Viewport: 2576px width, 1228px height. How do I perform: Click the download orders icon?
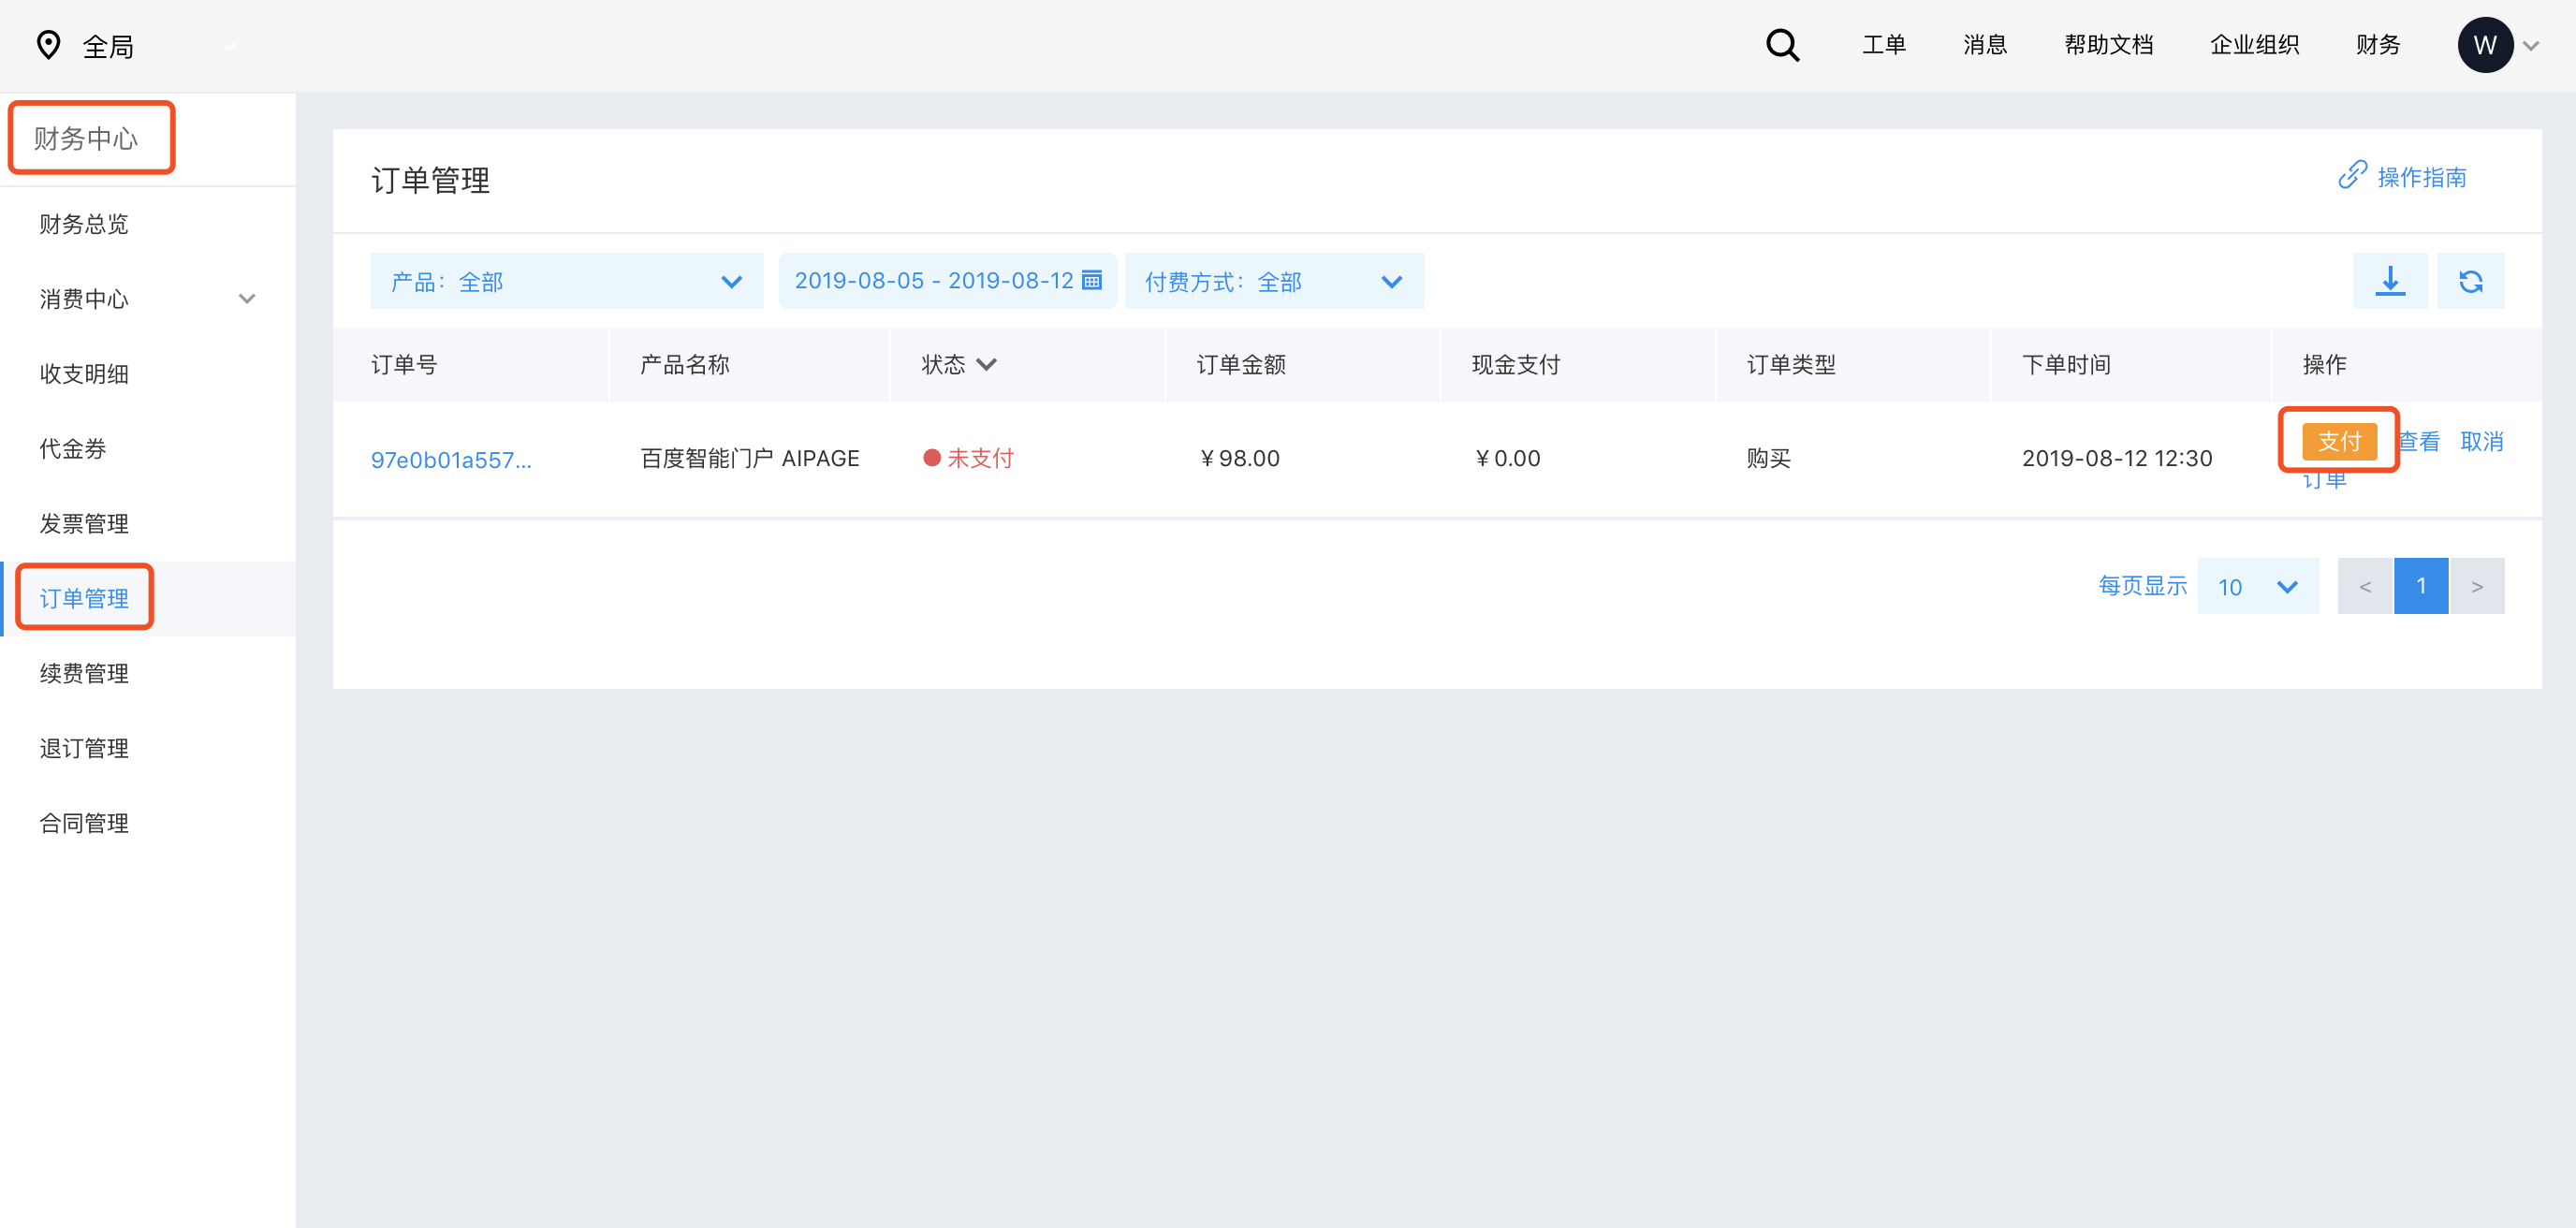click(x=2389, y=281)
